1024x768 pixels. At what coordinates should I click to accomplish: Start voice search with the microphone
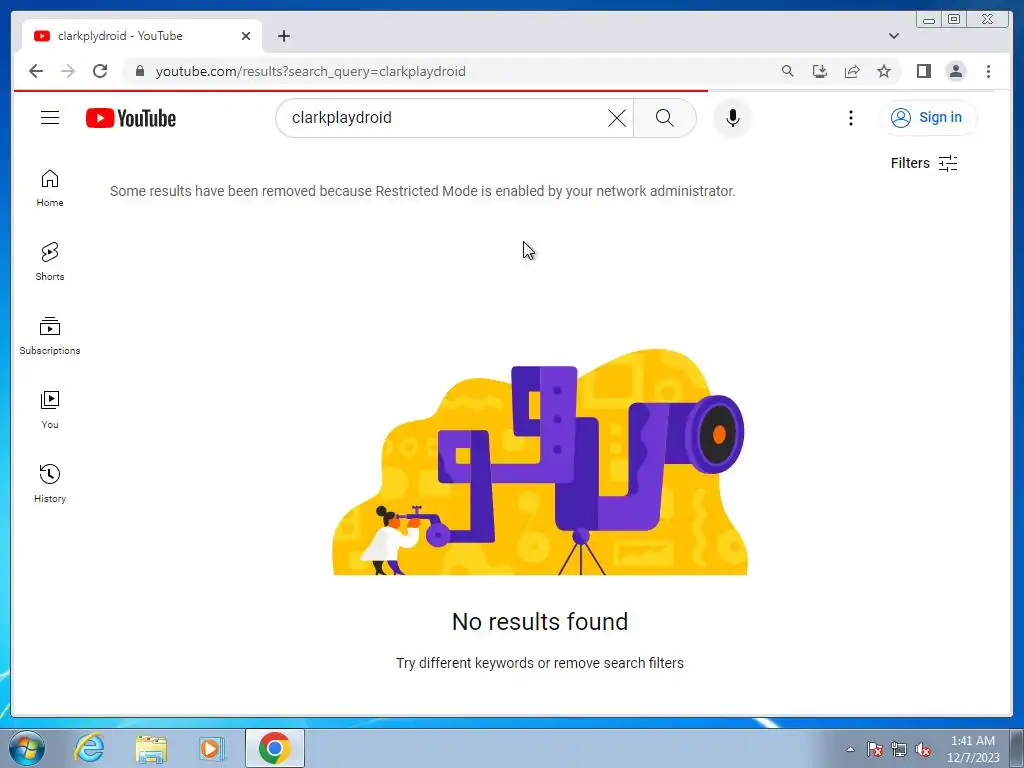click(x=733, y=118)
